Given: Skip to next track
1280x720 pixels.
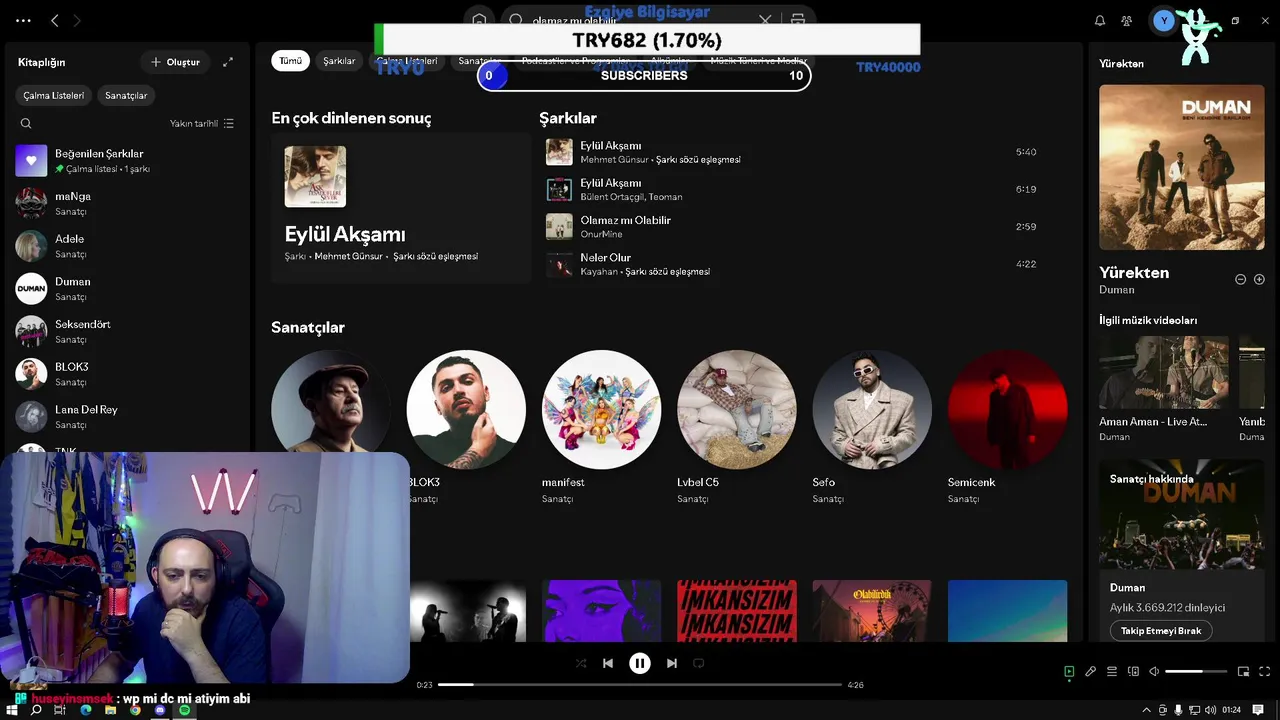Looking at the screenshot, I should 672,663.
